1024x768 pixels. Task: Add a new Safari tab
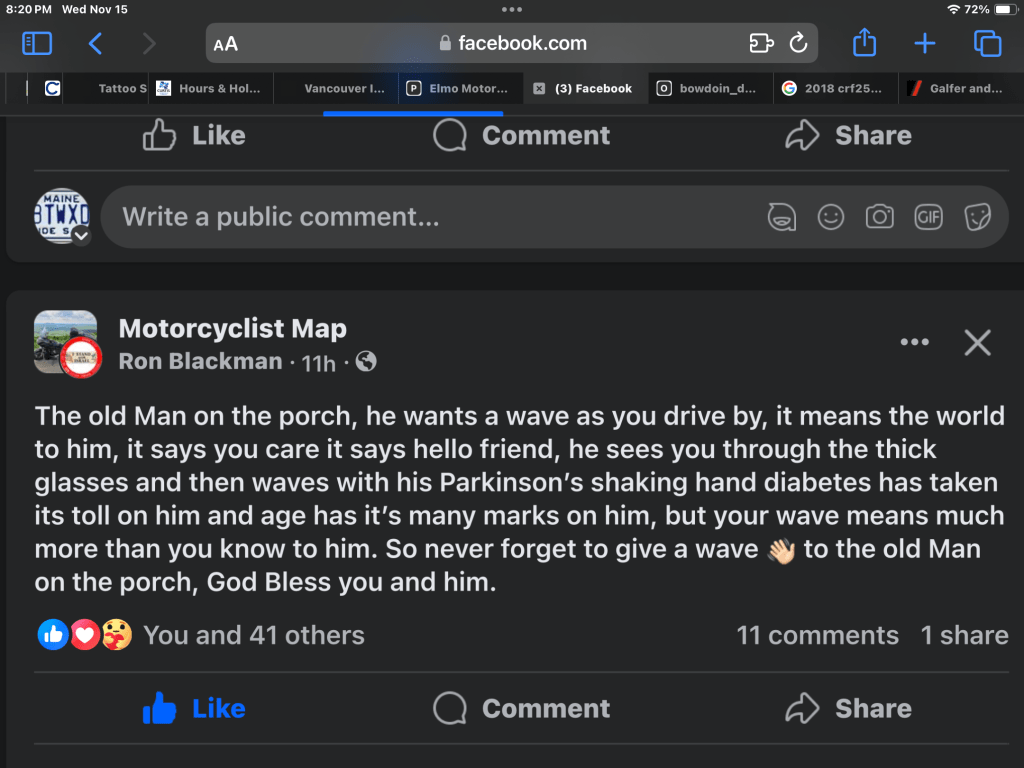point(925,43)
